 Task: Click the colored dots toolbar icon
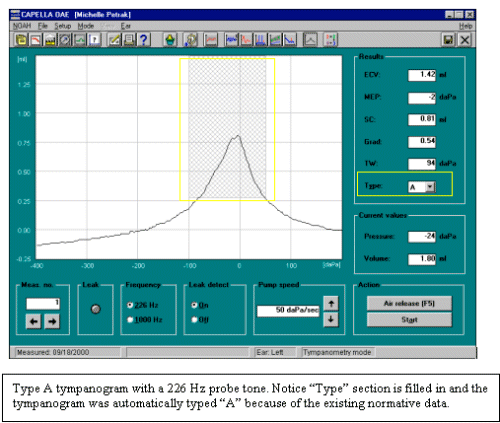tap(330, 40)
